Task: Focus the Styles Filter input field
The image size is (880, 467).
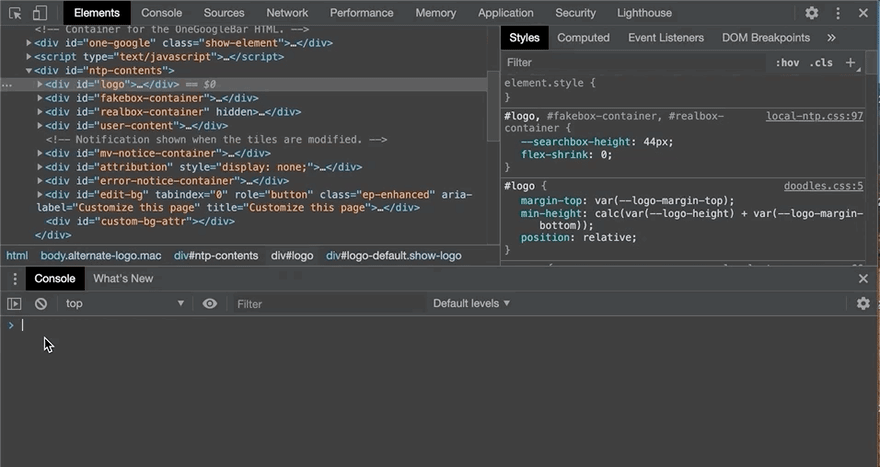Action: pyautogui.click(x=634, y=62)
